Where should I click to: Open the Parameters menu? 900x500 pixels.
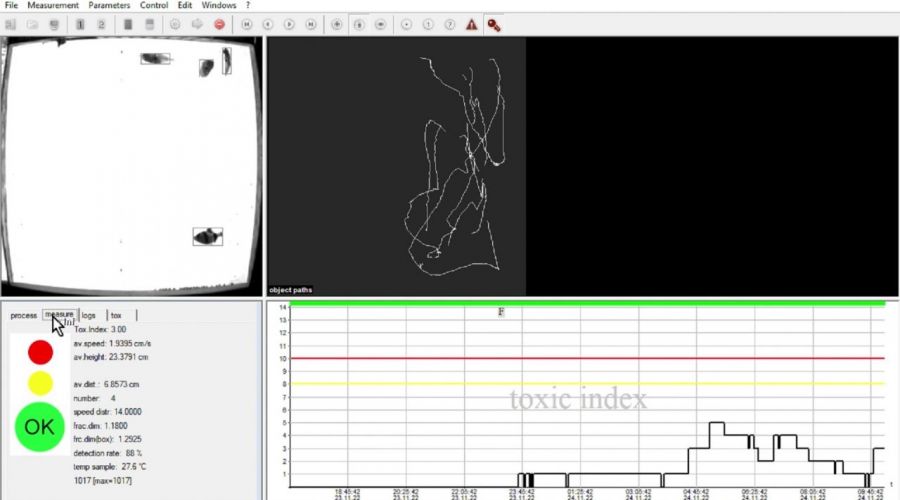[109, 5]
